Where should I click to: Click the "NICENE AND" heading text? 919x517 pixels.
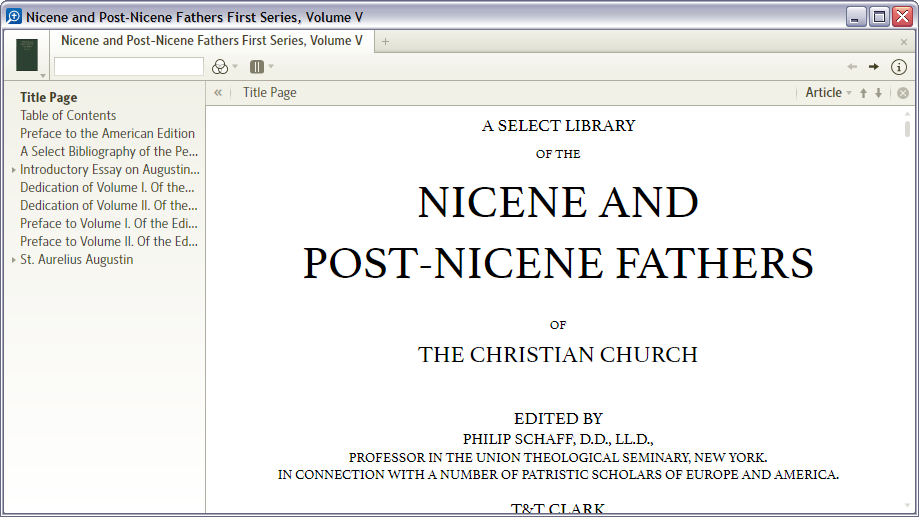(558, 203)
